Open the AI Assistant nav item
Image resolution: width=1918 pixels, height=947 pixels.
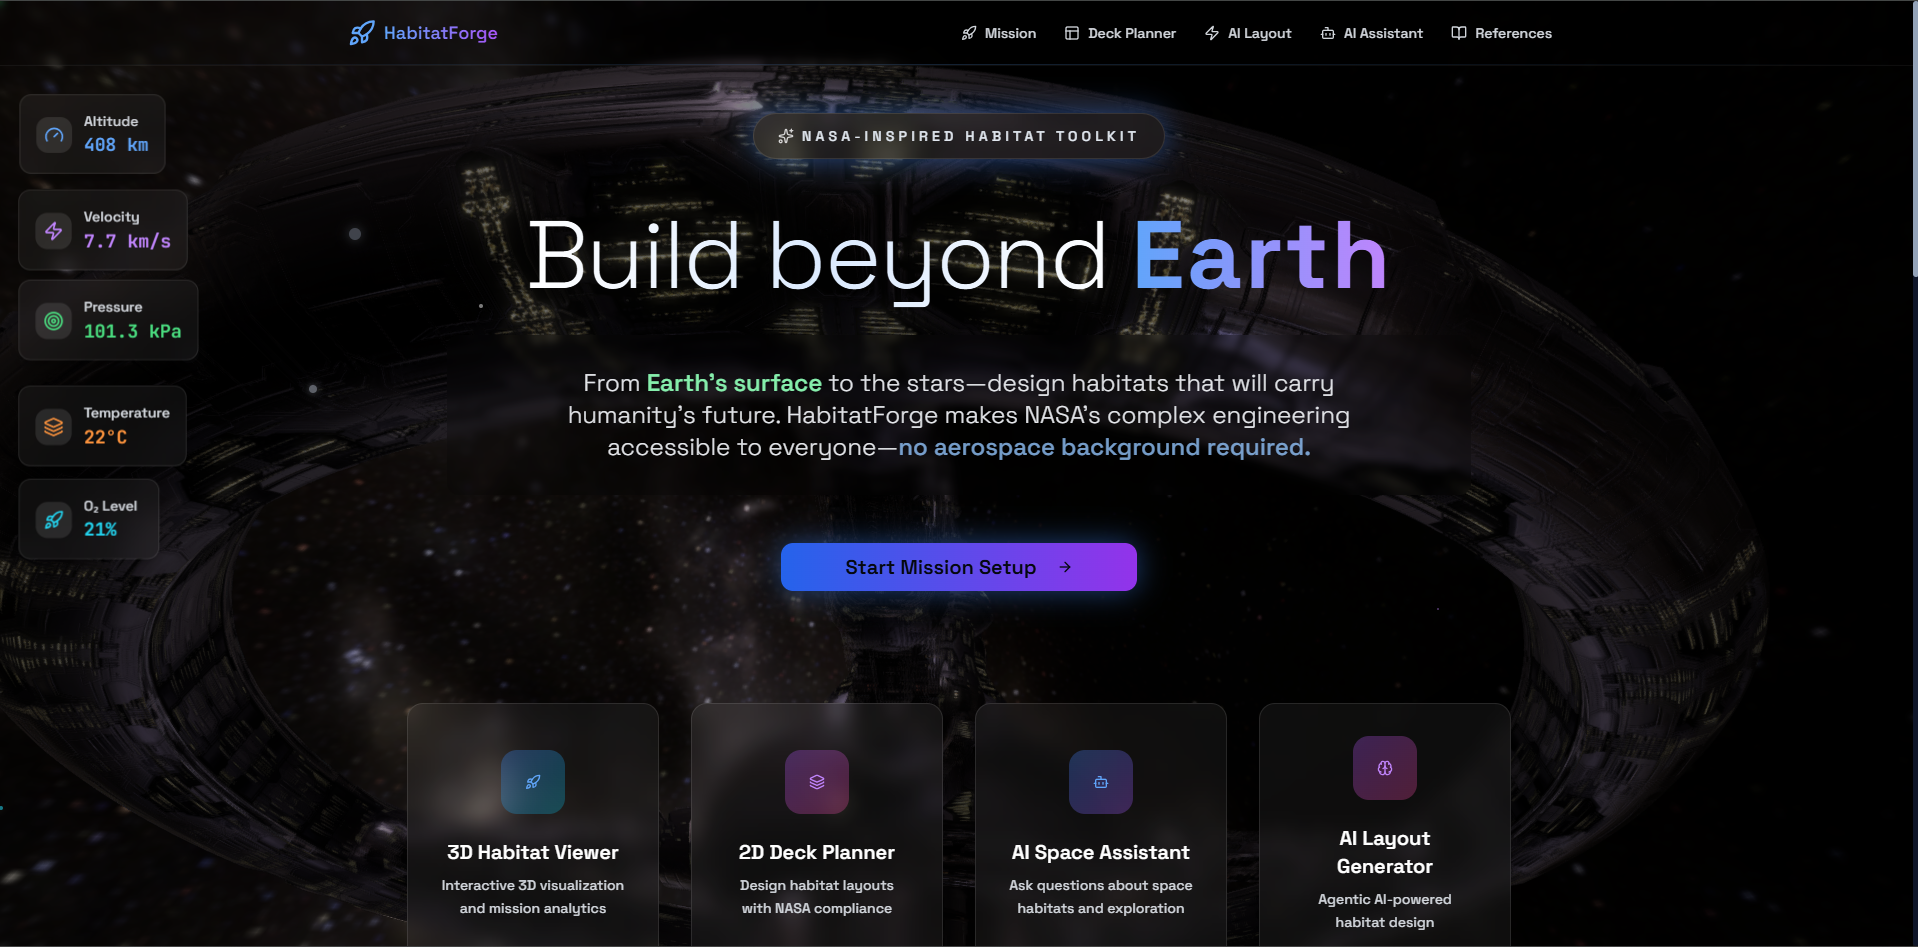pos(1371,33)
